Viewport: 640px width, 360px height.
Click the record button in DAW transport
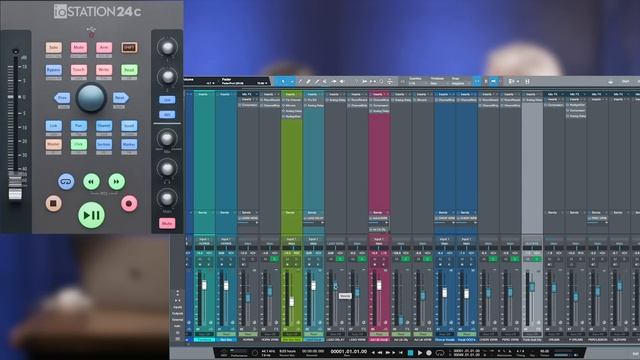point(429,352)
